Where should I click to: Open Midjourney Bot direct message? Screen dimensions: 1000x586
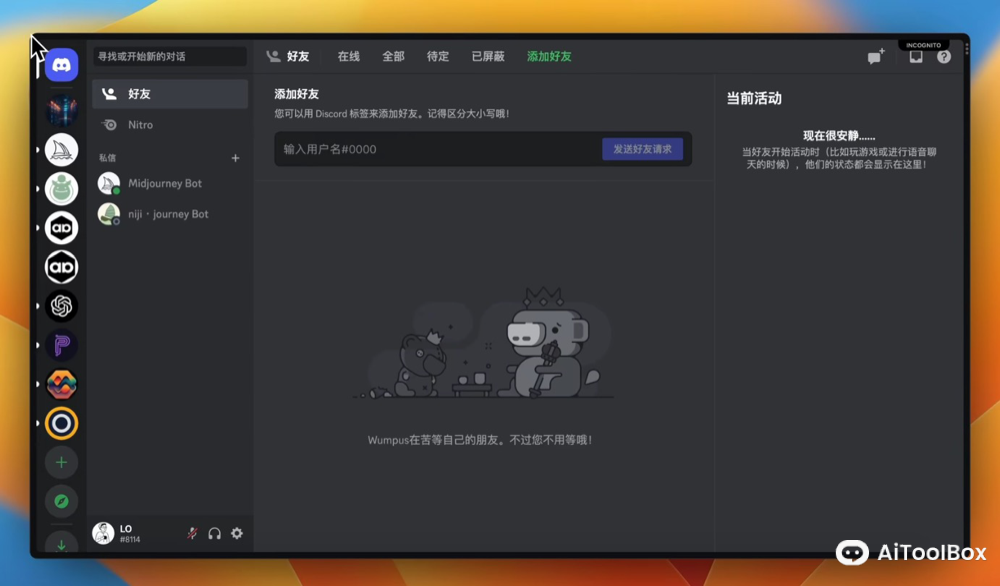tap(170, 184)
